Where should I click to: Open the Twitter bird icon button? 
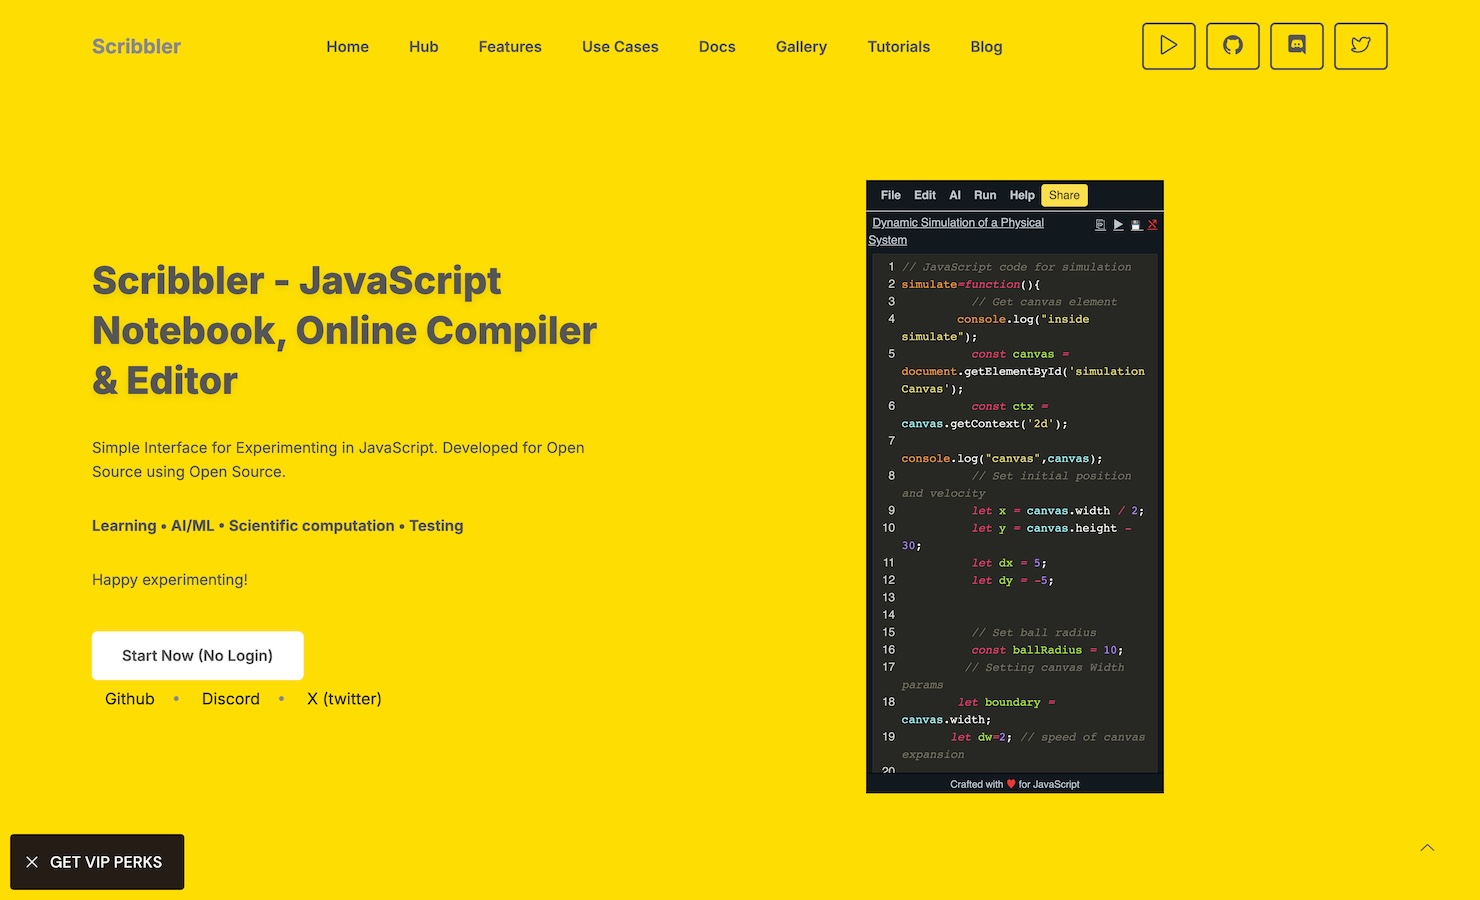[1360, 46]
